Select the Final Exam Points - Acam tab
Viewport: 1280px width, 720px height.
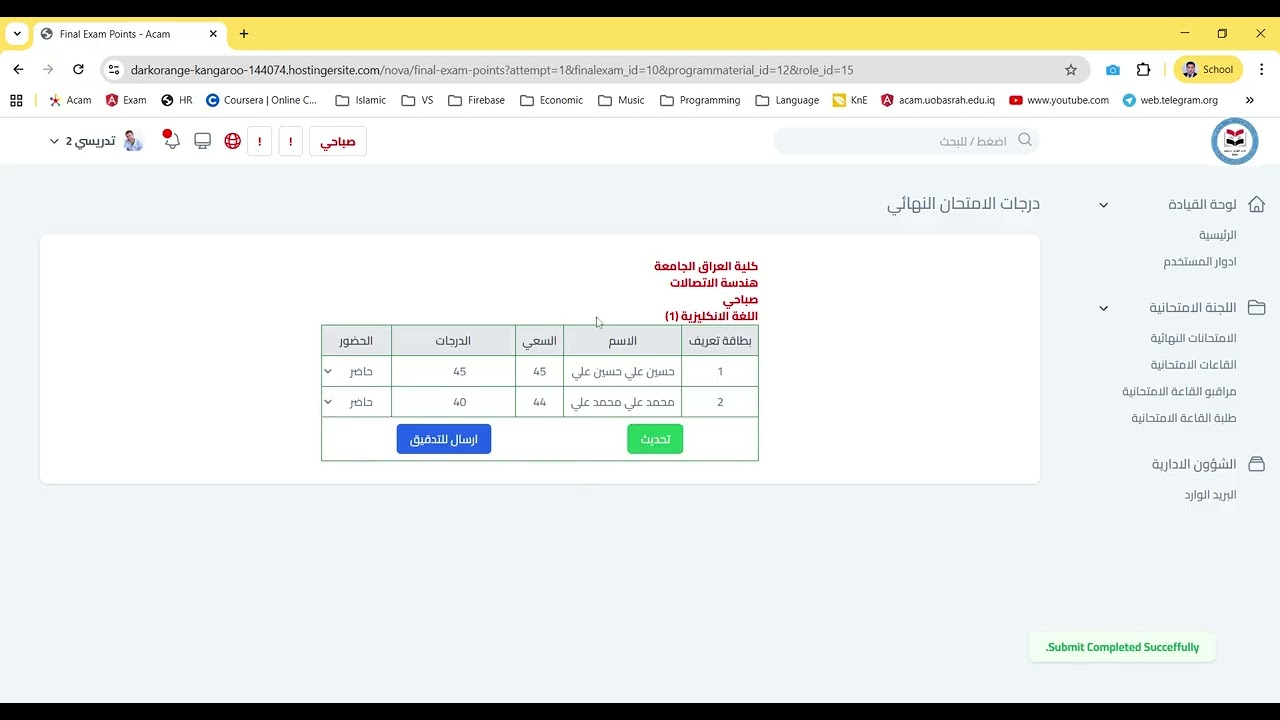click(x=130, y=34)
